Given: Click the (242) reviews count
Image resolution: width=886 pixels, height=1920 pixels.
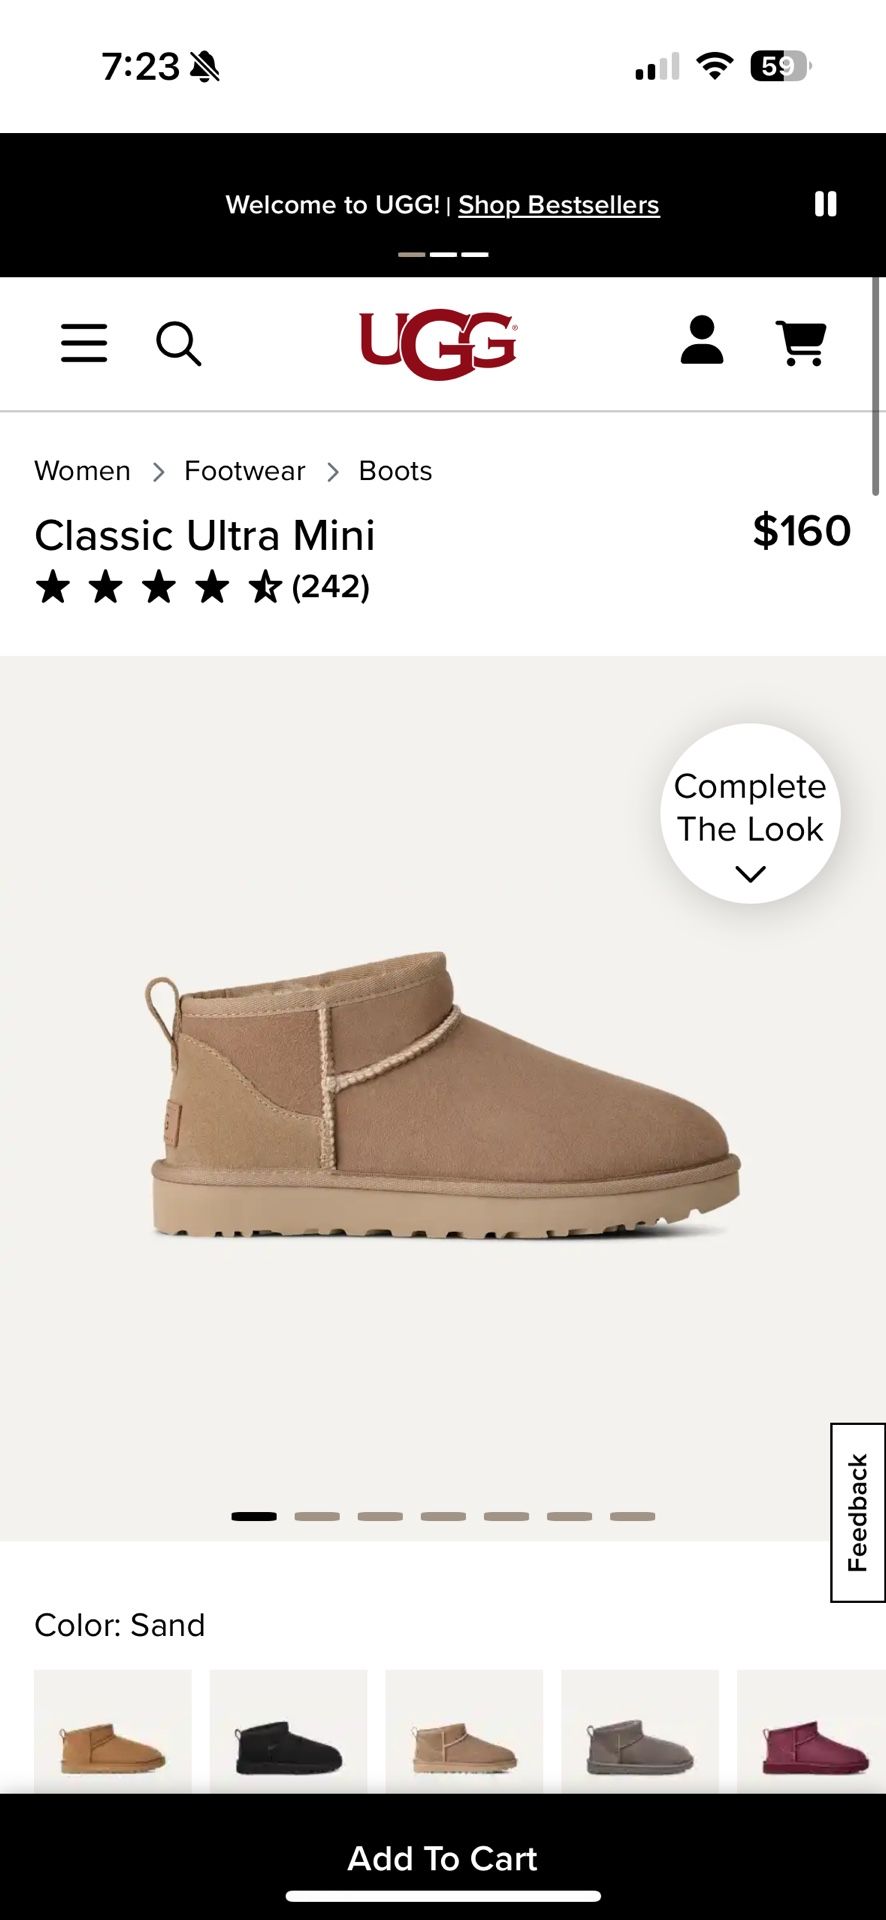Looking at the screenshot, I should (x=331, y=586).
